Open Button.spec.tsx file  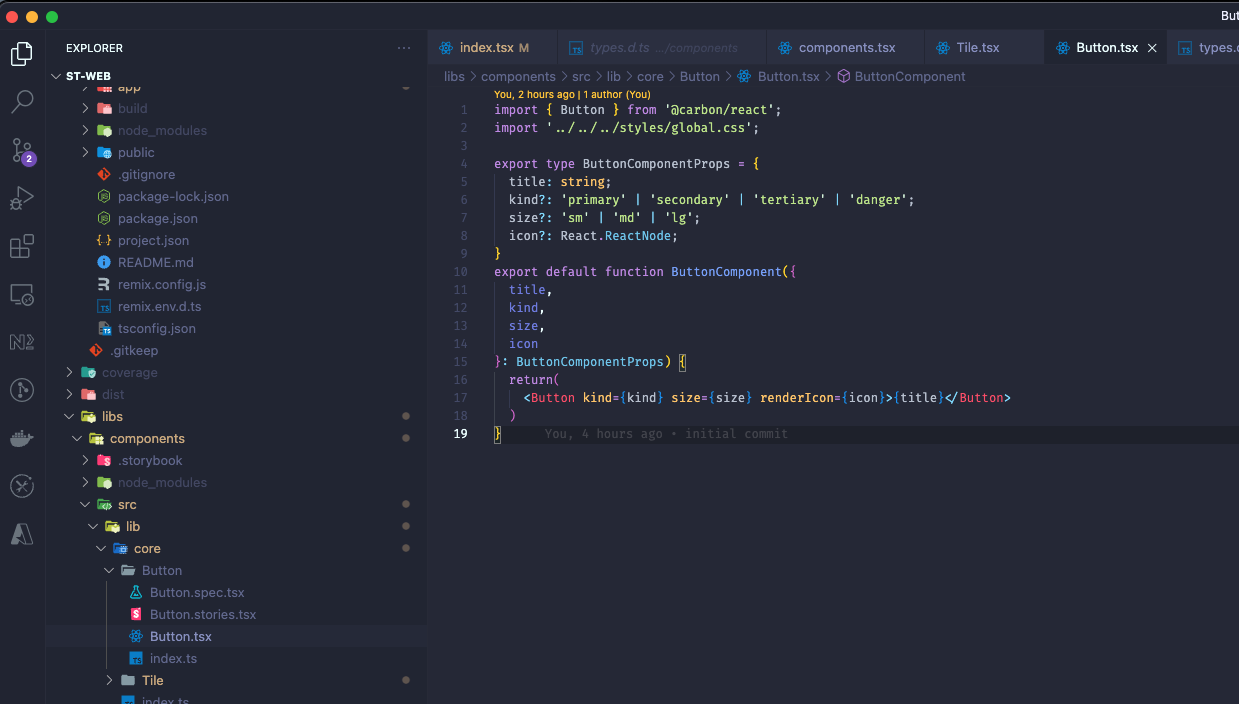pos(197,593)
